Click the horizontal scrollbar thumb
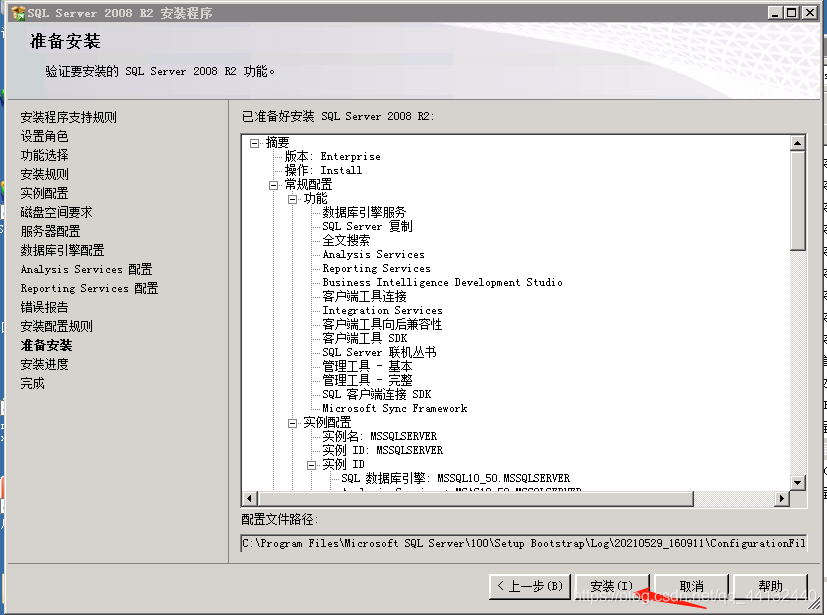The height and width of the screenshot is (615, 827). pyautogui.click(x=476, y=498)
